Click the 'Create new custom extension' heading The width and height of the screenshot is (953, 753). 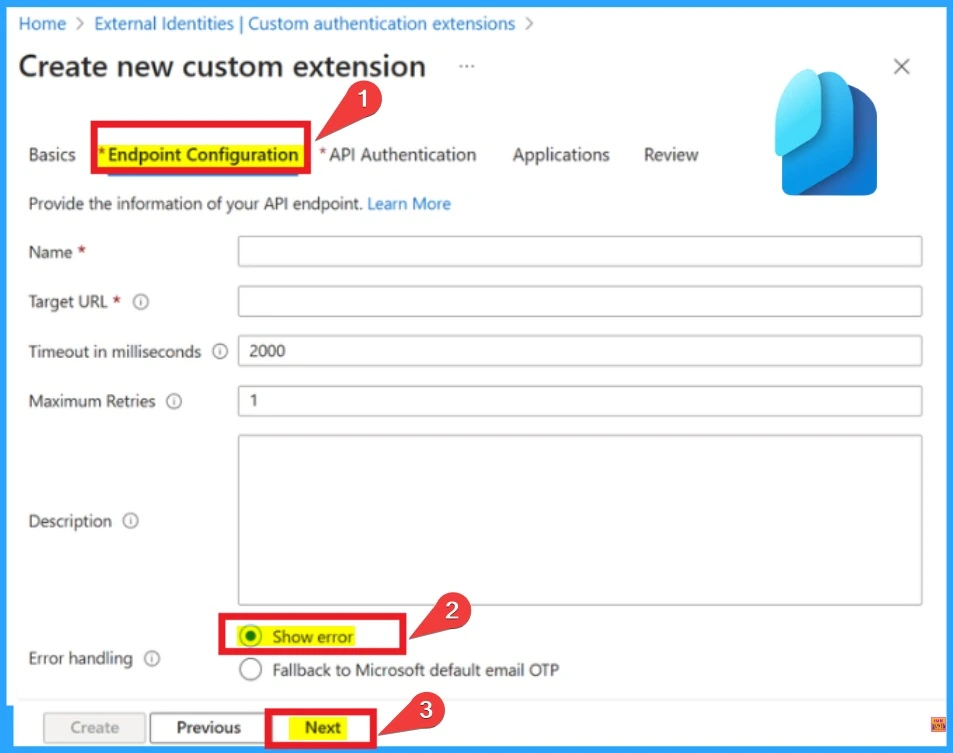click(222, 66)
